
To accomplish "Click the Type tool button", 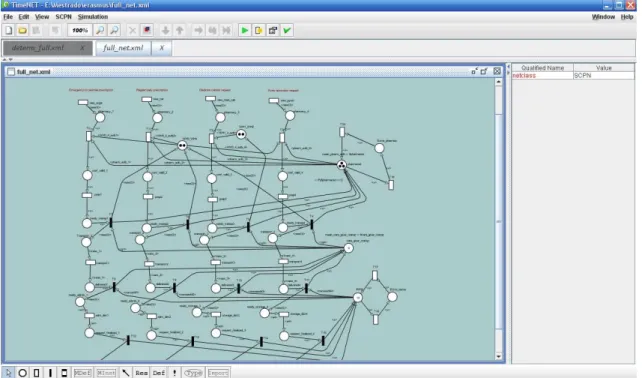I will click(193, 373).
